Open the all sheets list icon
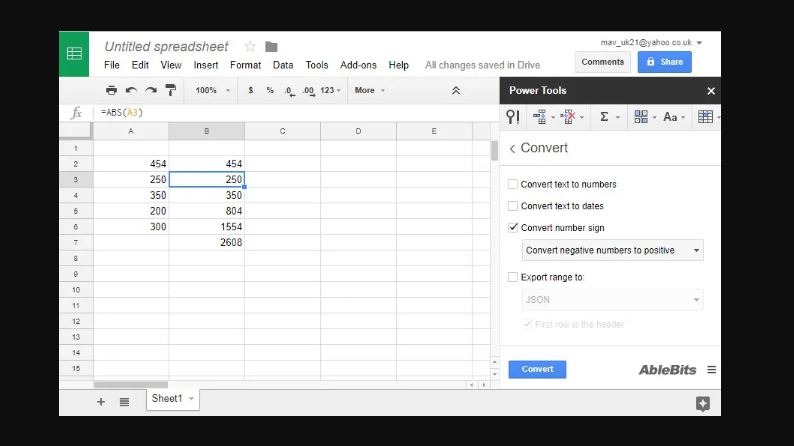Image resolution: width=794 pixels, height=446 pixels. tap(124, 402)
